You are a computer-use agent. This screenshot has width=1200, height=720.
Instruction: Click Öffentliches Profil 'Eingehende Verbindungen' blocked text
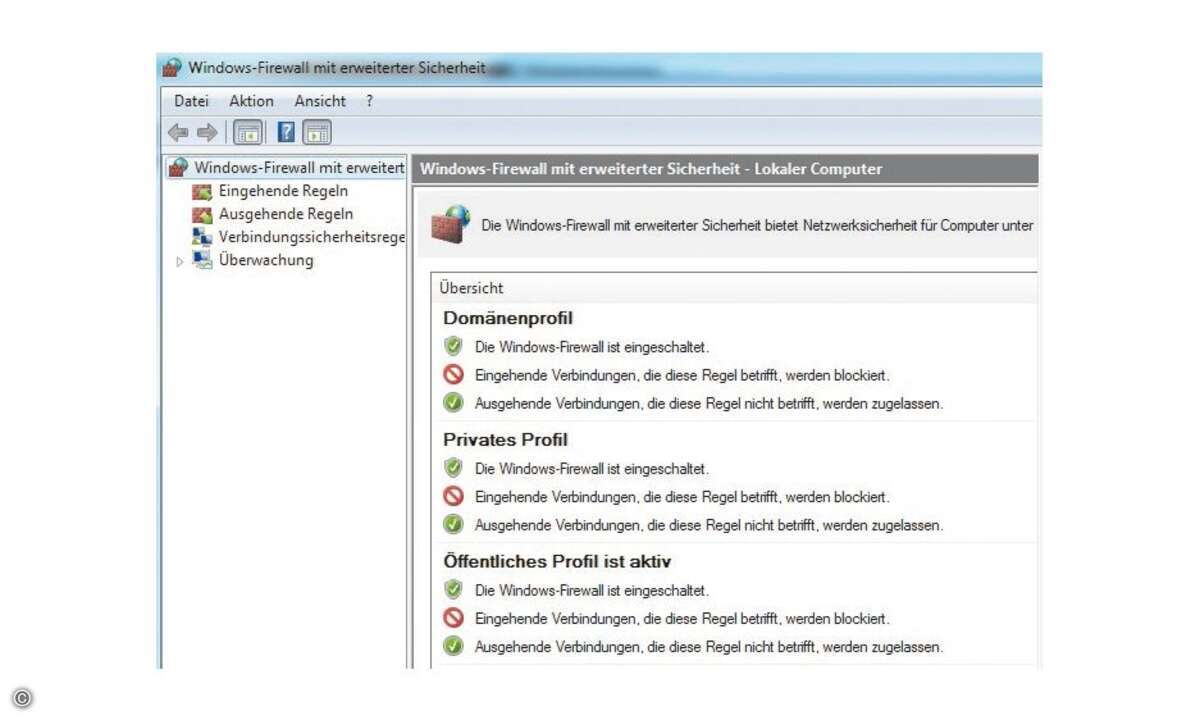click(x=682, y=619)
